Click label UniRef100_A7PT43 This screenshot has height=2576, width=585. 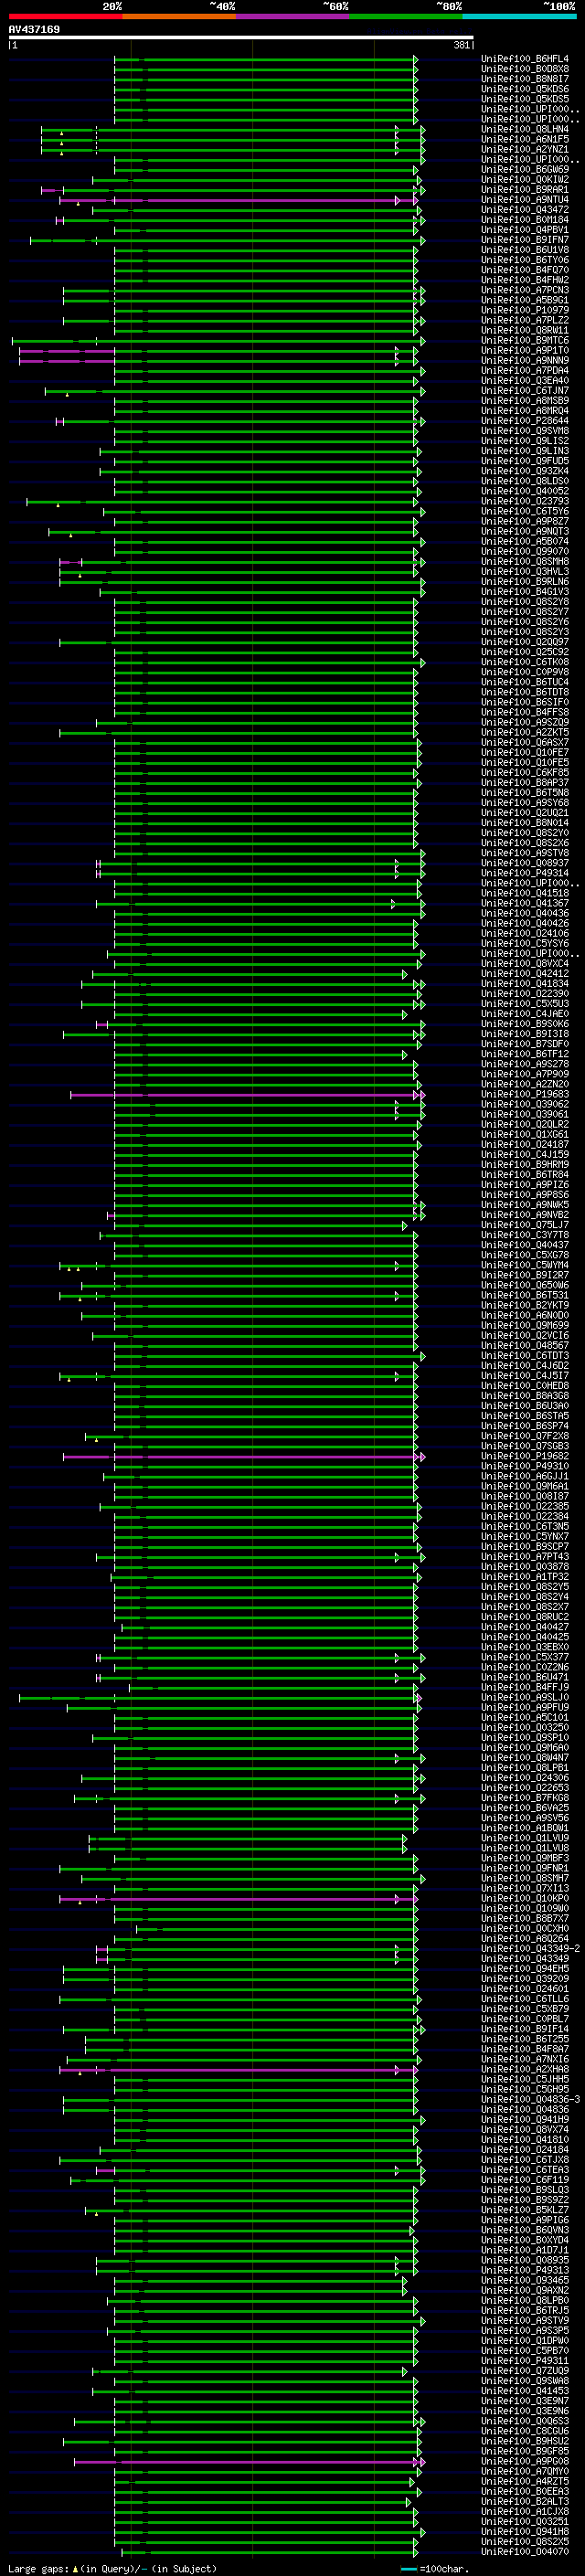(x=525, y=1557)
